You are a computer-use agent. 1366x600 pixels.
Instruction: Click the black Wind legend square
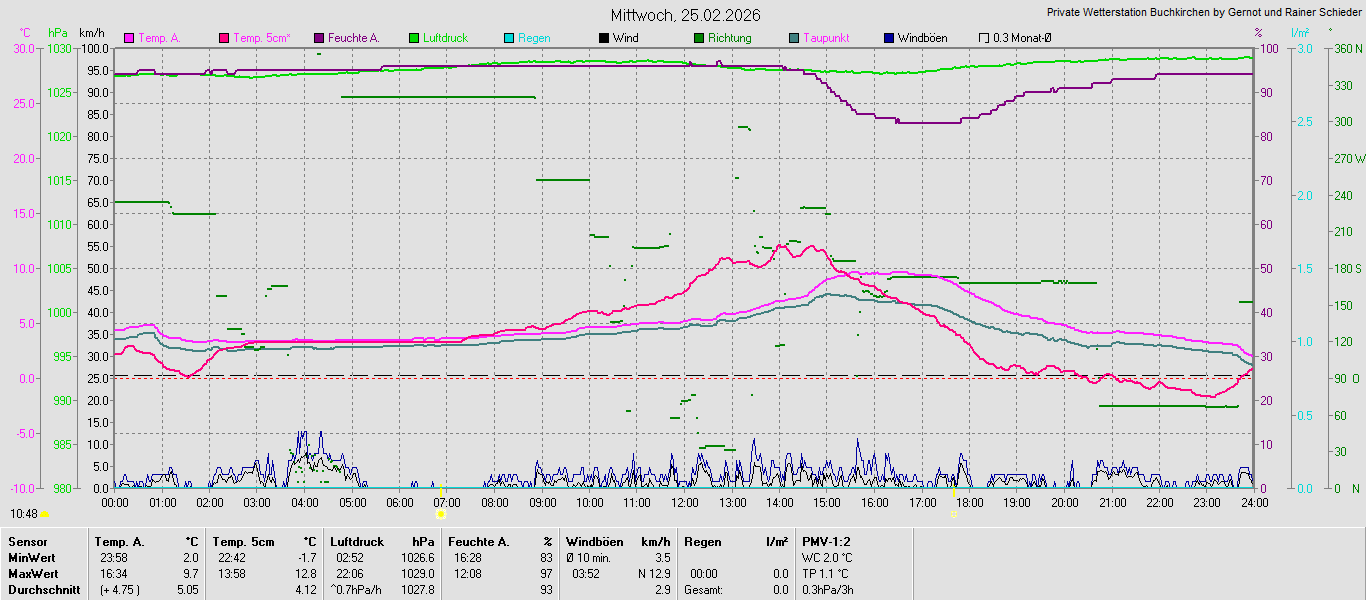click(x=604, y=38)
